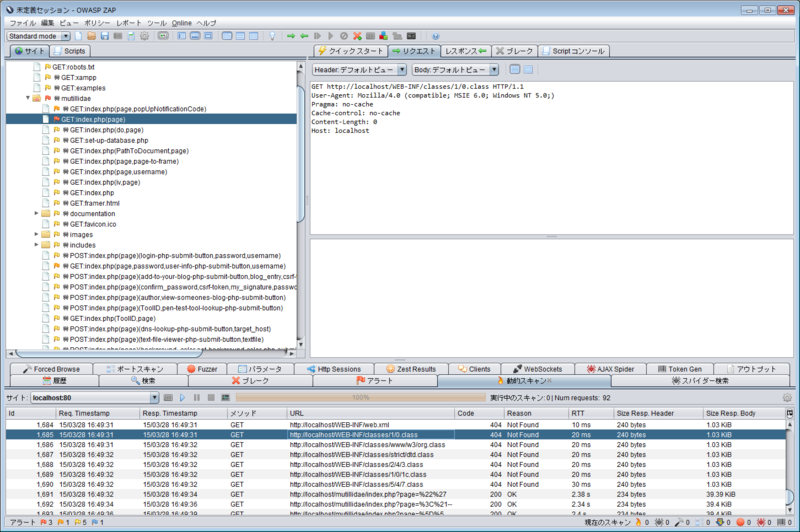This screenshot has width=800, height=532.
Task: Open Session Properties clipboard icon
Action: [131, 36]
